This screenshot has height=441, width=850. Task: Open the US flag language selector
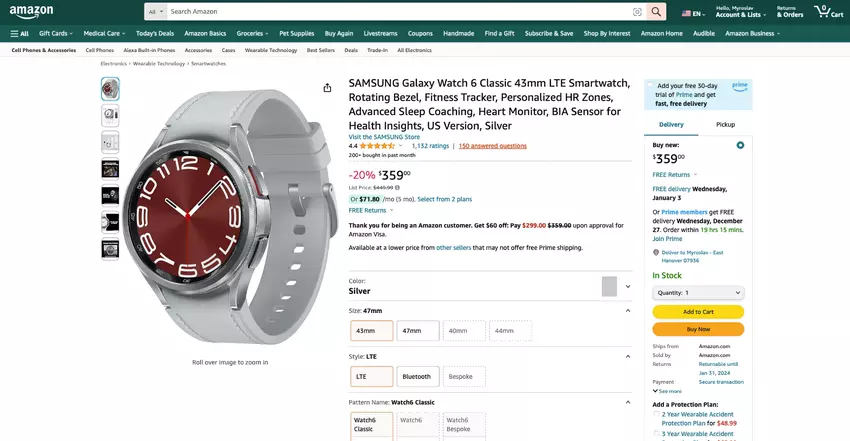point(692,13)
